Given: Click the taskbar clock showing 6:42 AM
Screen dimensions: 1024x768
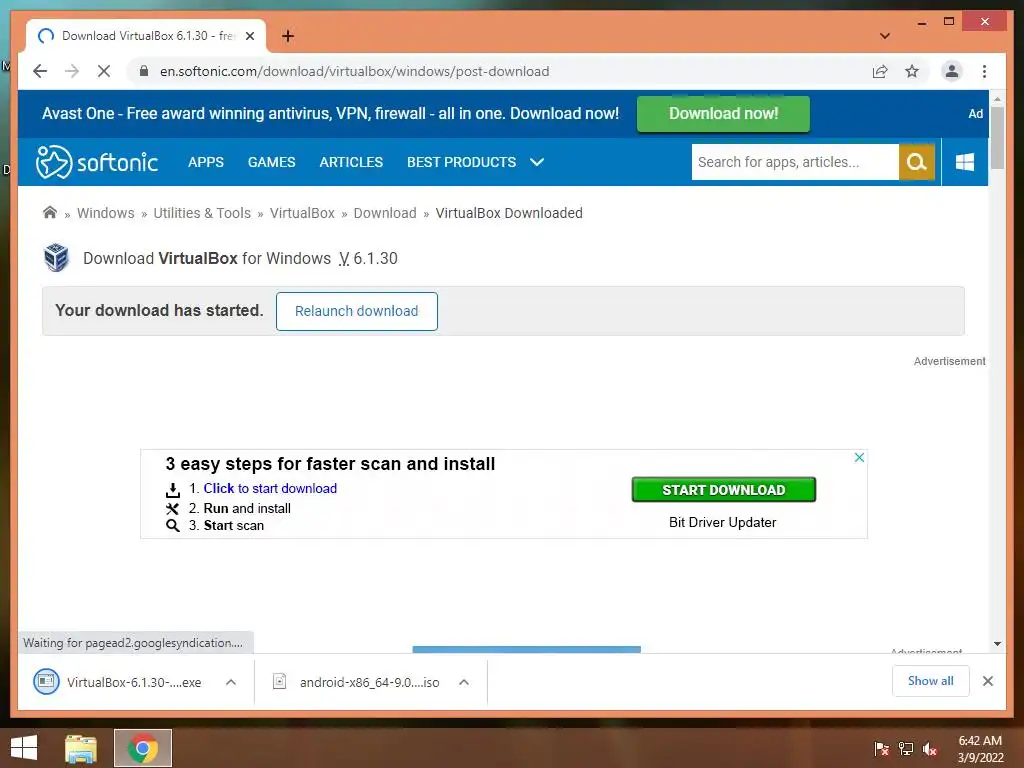Looking at the screenshot, I should click(980, 749).
